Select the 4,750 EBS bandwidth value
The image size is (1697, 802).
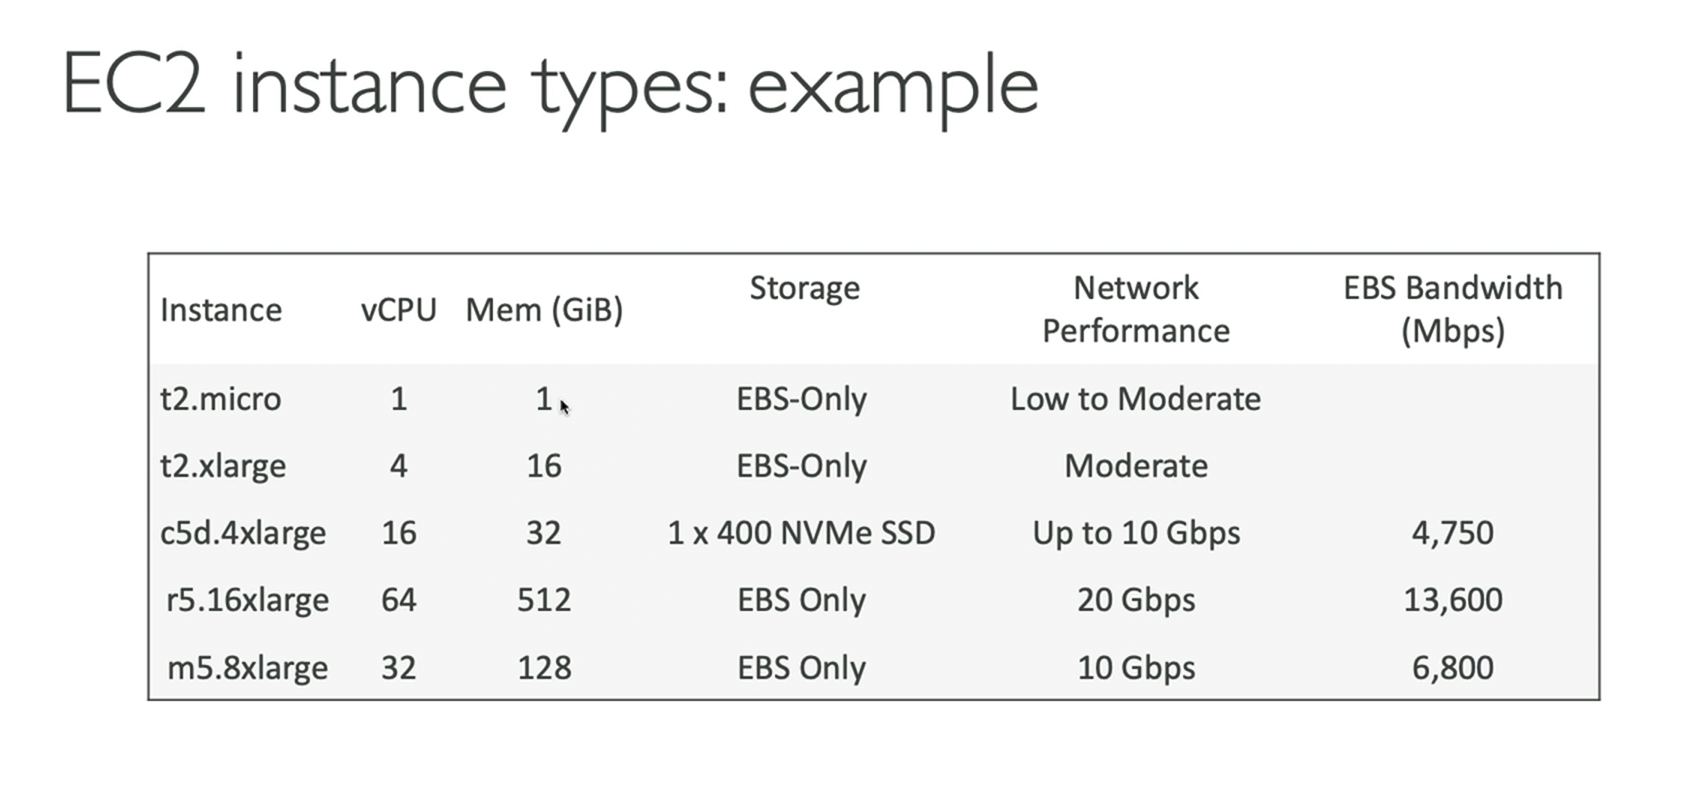1452,533
